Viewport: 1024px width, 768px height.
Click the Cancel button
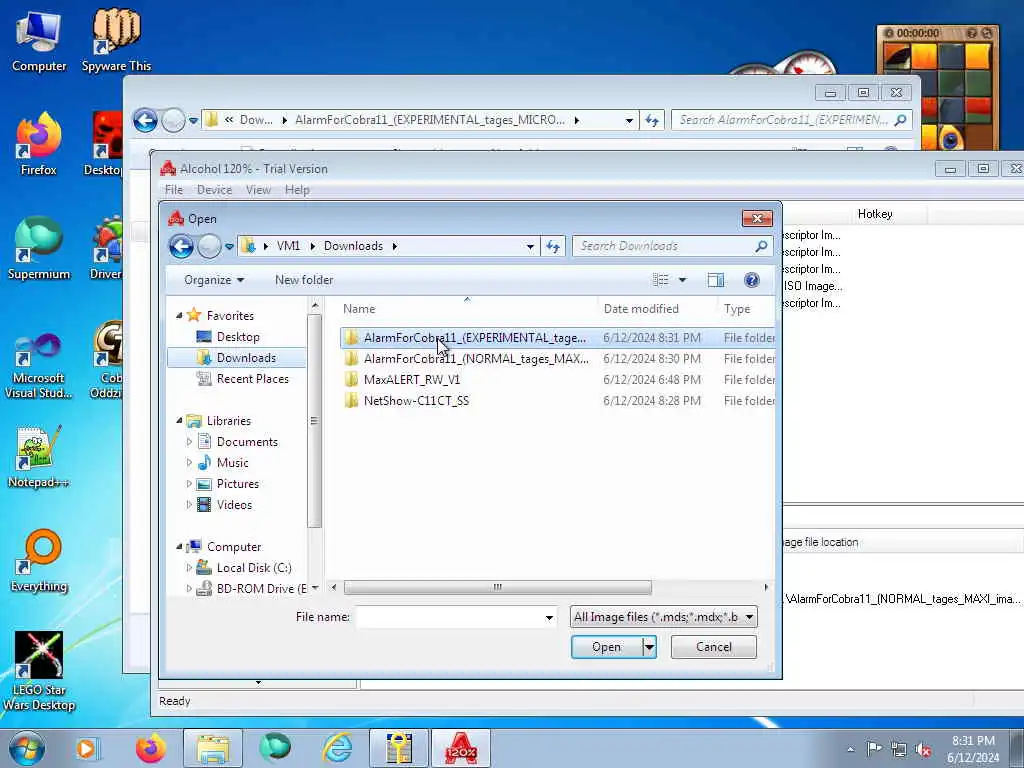point(714,647)
